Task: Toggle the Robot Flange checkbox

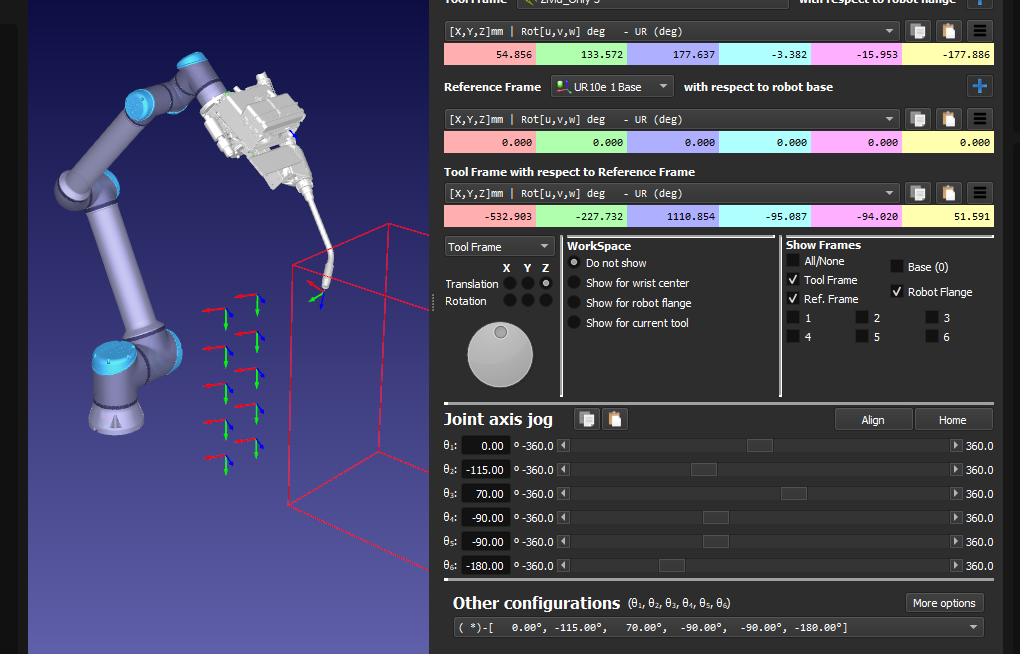Action: [897, 292]
